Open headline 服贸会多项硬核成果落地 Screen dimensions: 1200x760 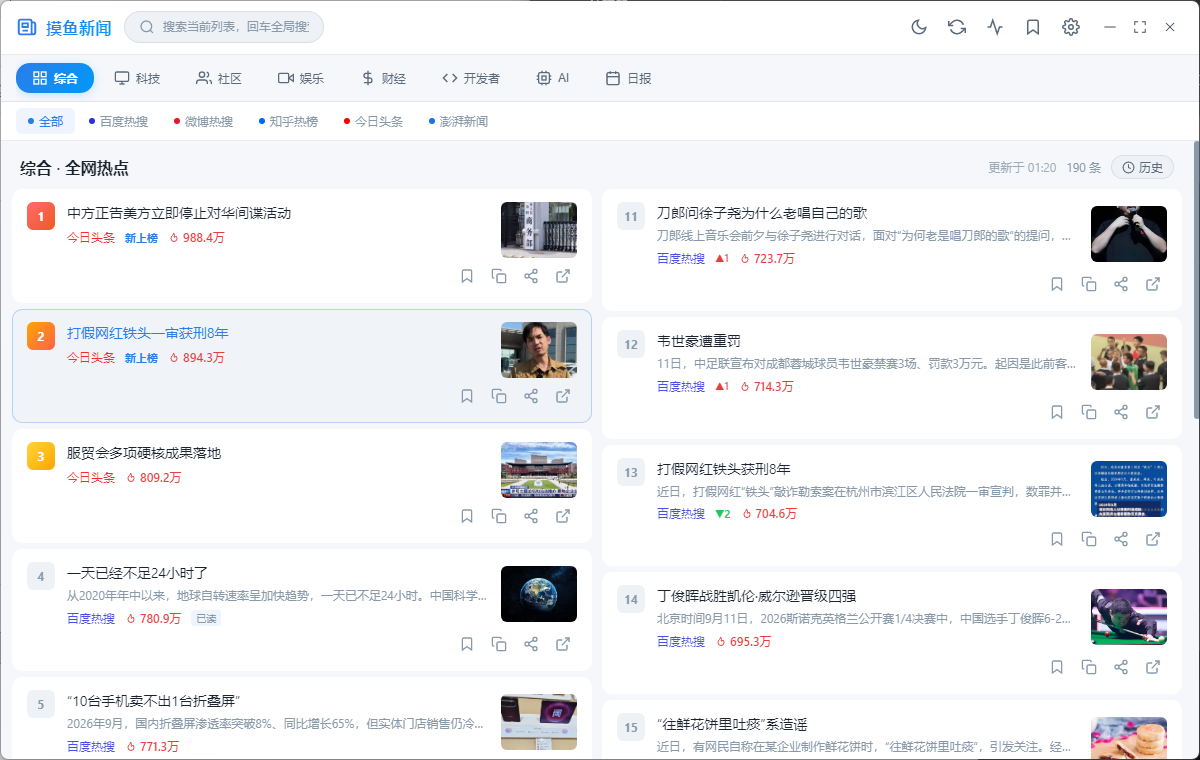pyautogui.click(x=144, y=453)
